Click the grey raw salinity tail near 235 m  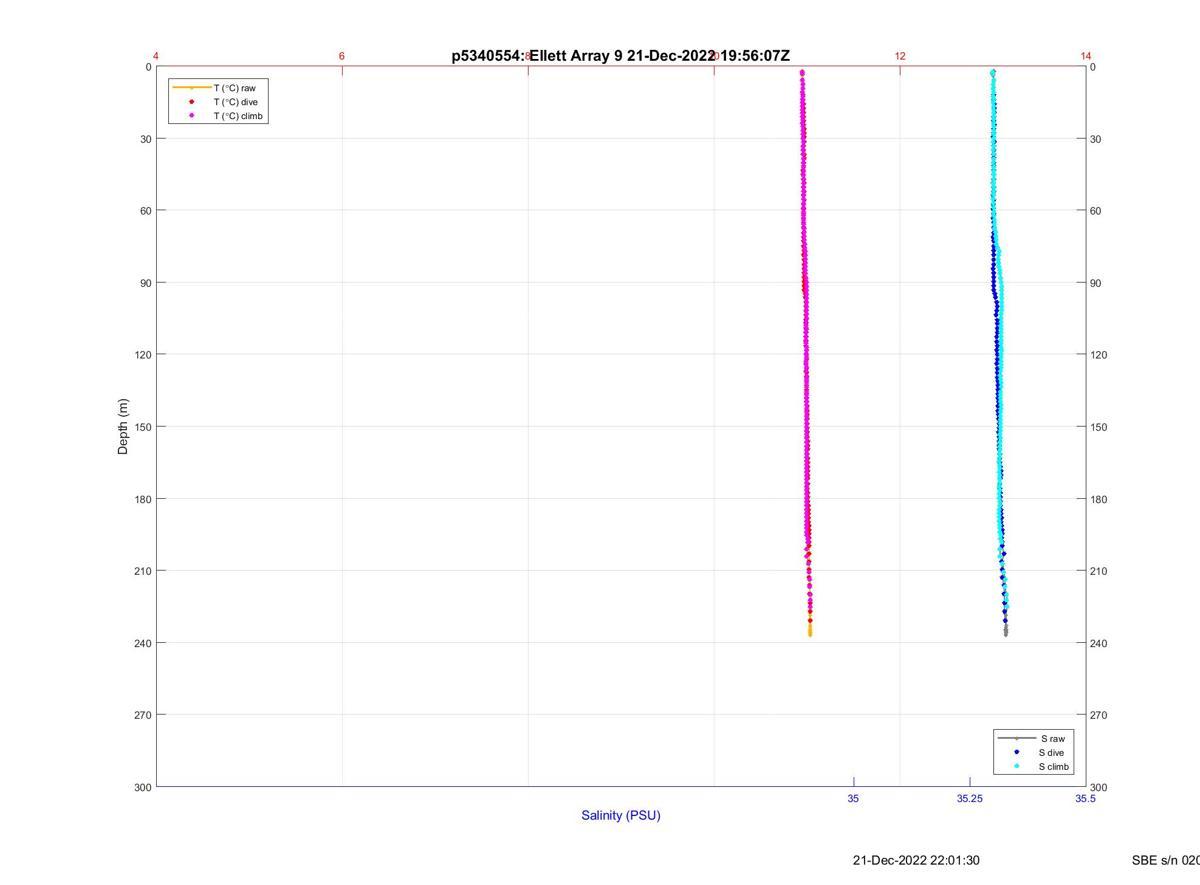1006,630
